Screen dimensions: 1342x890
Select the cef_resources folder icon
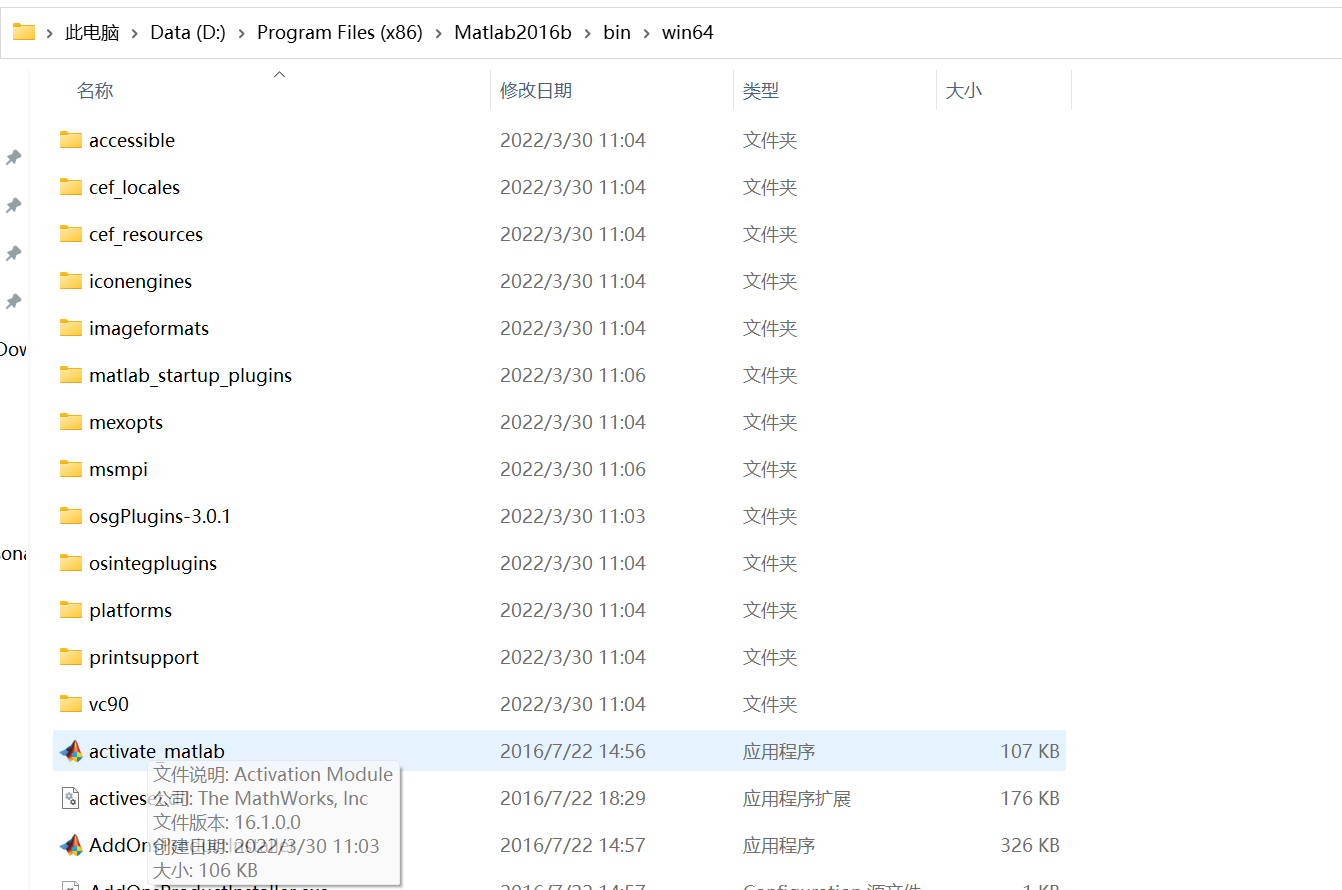(x=70, y=234)
